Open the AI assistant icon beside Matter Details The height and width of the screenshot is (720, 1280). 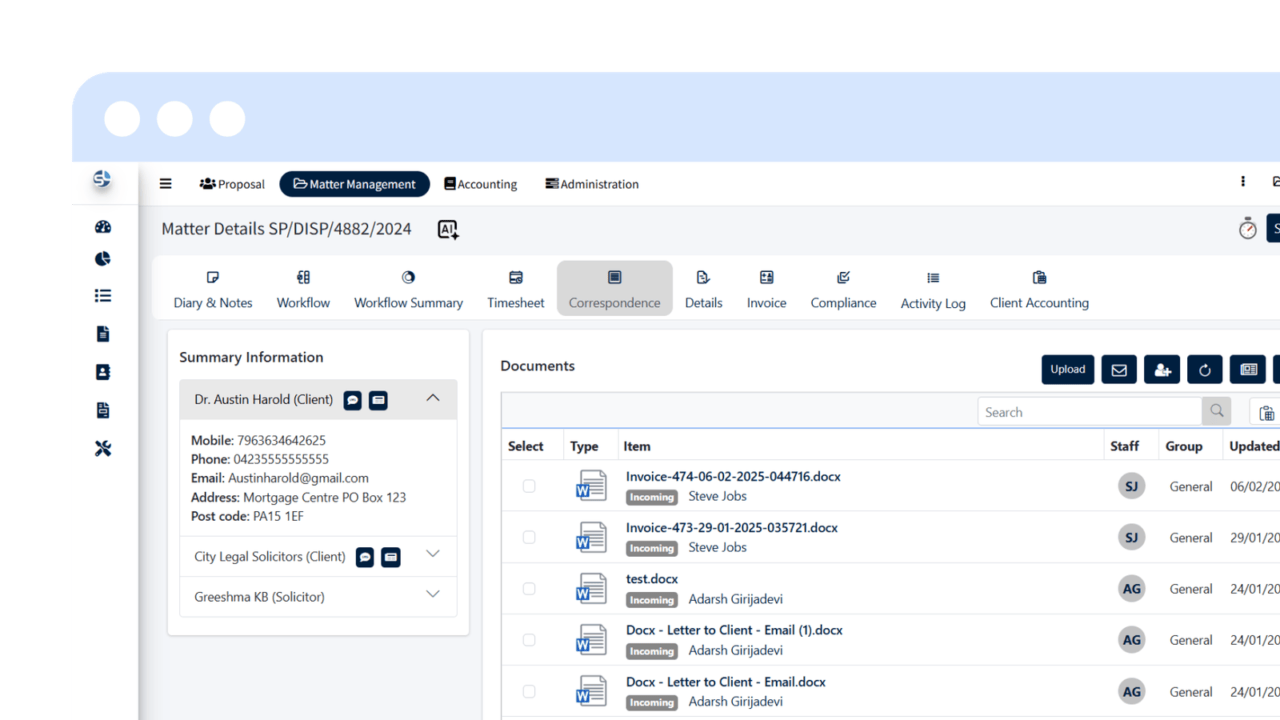click(447, 229)
